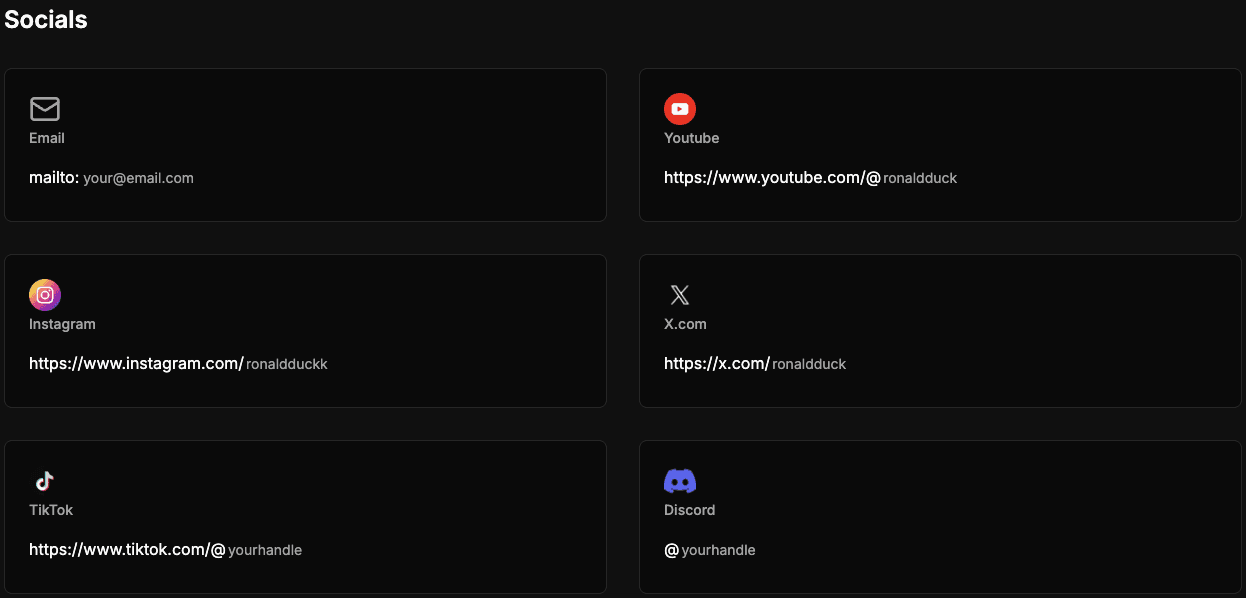Click the @ symbol in the Discord card
Viewport: 1246px width, 598px height.
(670, 549)
